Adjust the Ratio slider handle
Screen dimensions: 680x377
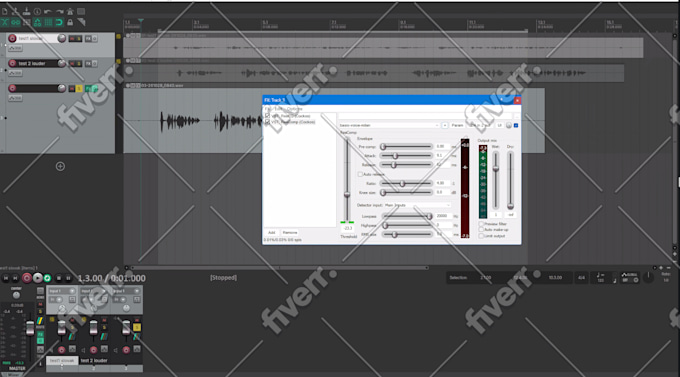[x=402, y=184]
